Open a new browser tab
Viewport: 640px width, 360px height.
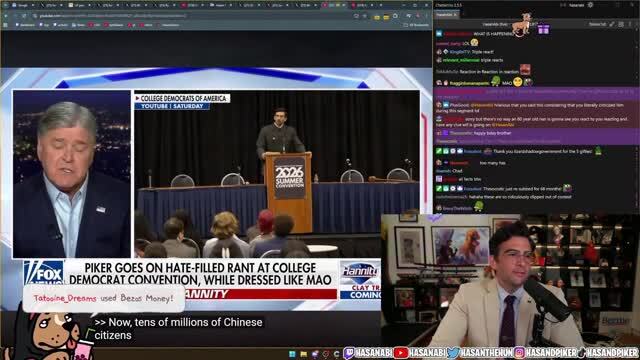(381, 5)
